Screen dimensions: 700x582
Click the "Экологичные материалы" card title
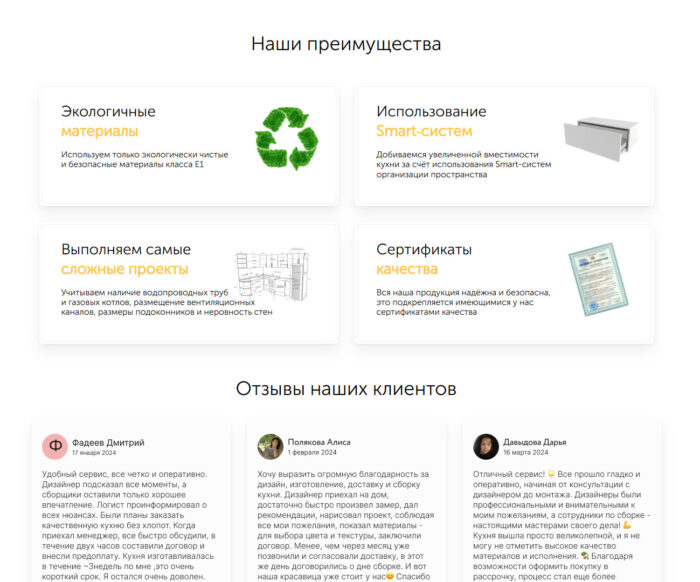pos(108,121)
